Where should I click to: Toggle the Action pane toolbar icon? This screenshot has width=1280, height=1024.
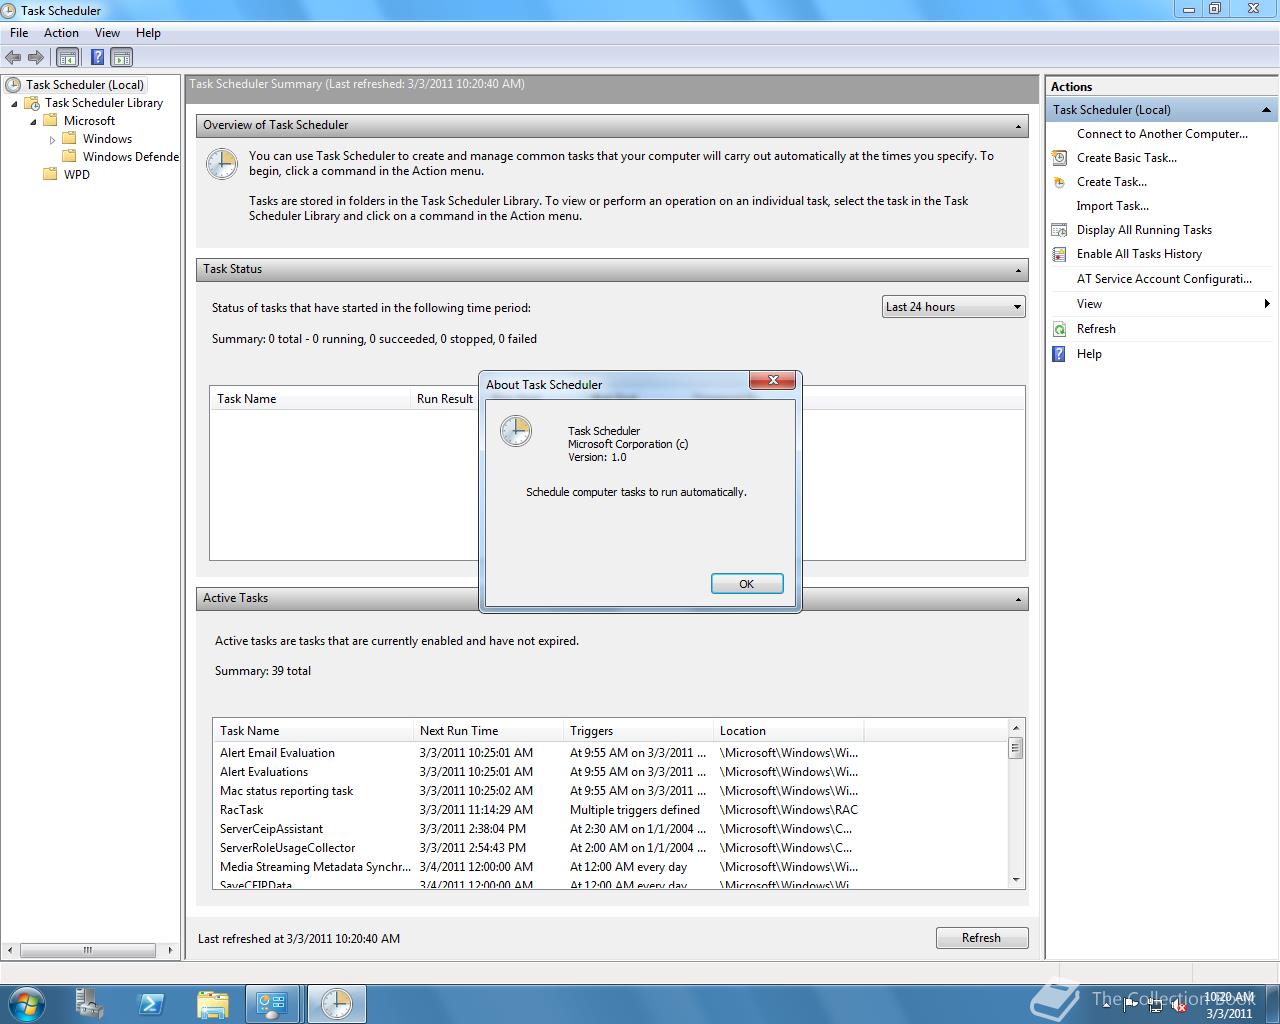121,58
